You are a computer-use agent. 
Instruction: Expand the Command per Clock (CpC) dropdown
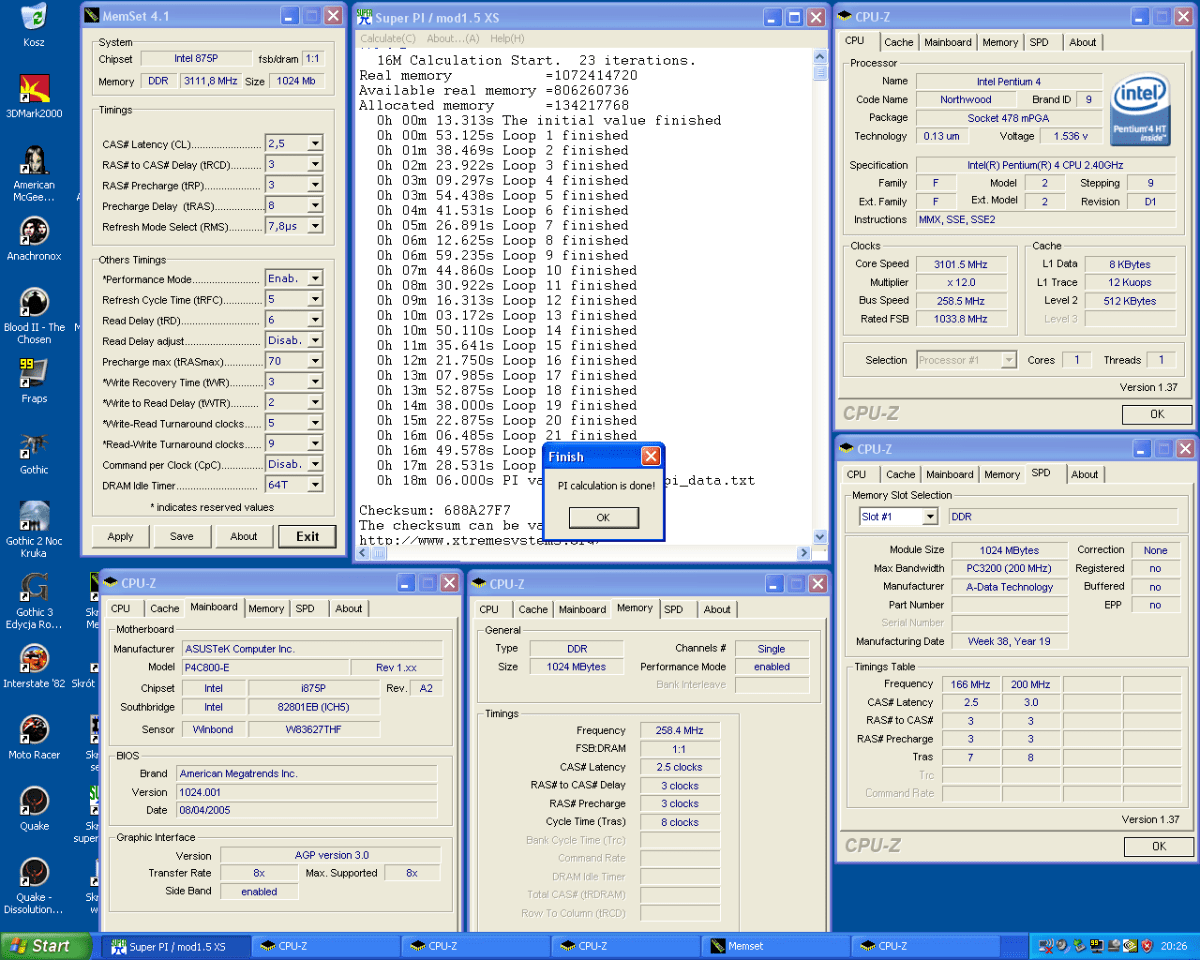pos(315,464)
